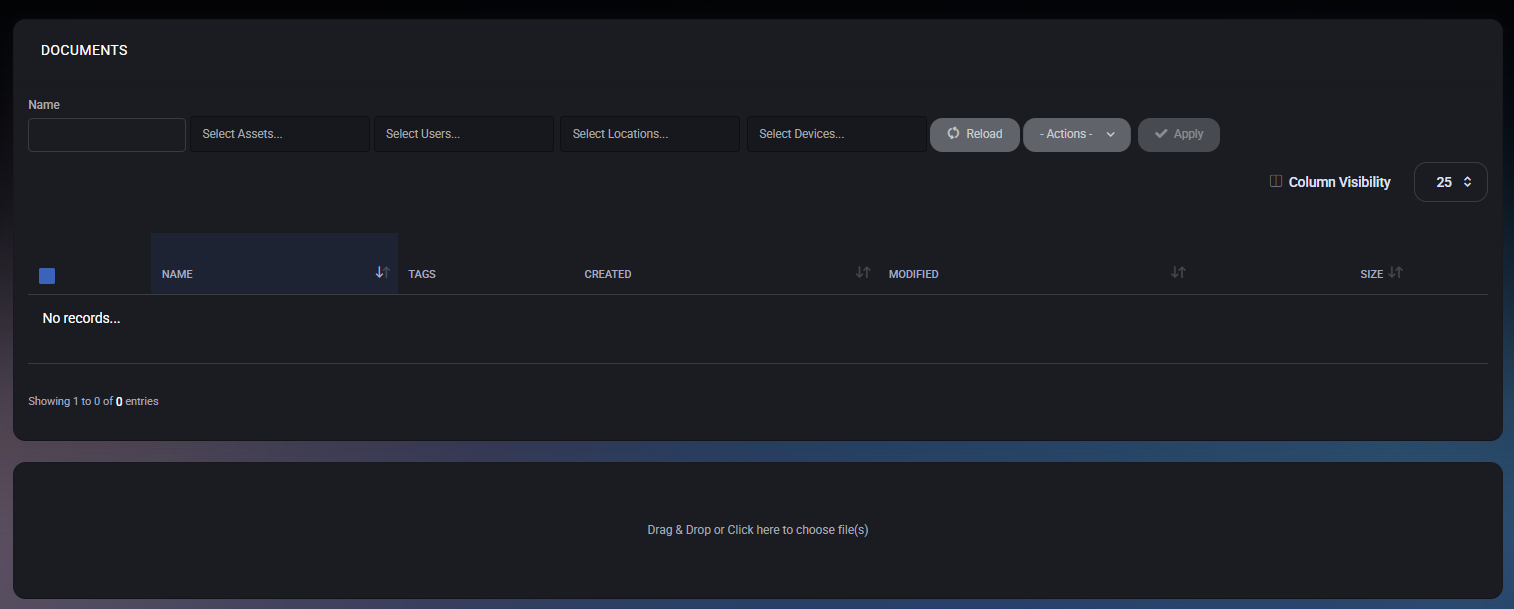Click the sort arrows beside SIZE
This screenshot has width=1514, height=609.
tap(1396, 273)
